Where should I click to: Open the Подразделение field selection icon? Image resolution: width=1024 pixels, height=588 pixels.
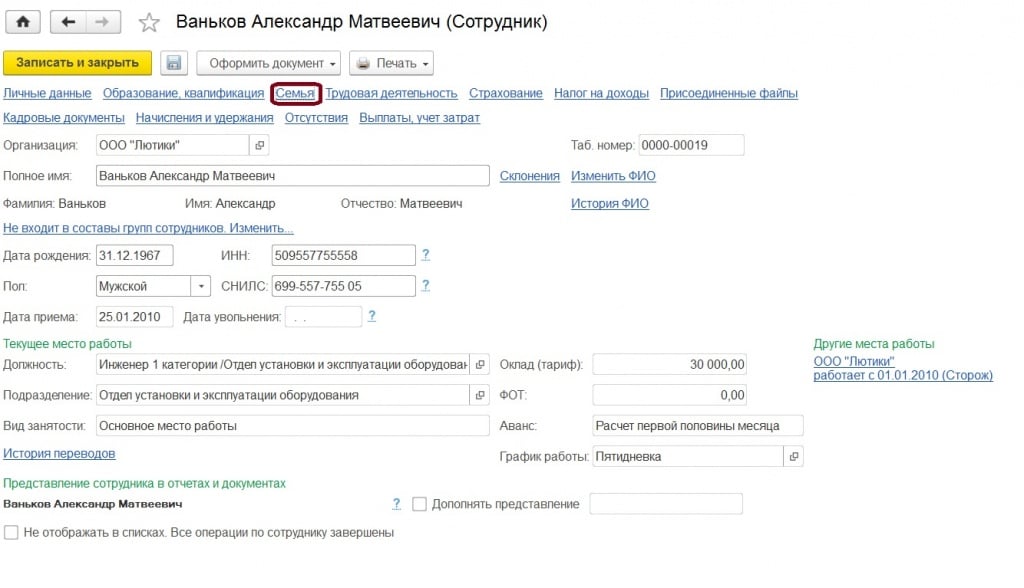(x=480, y=395)
